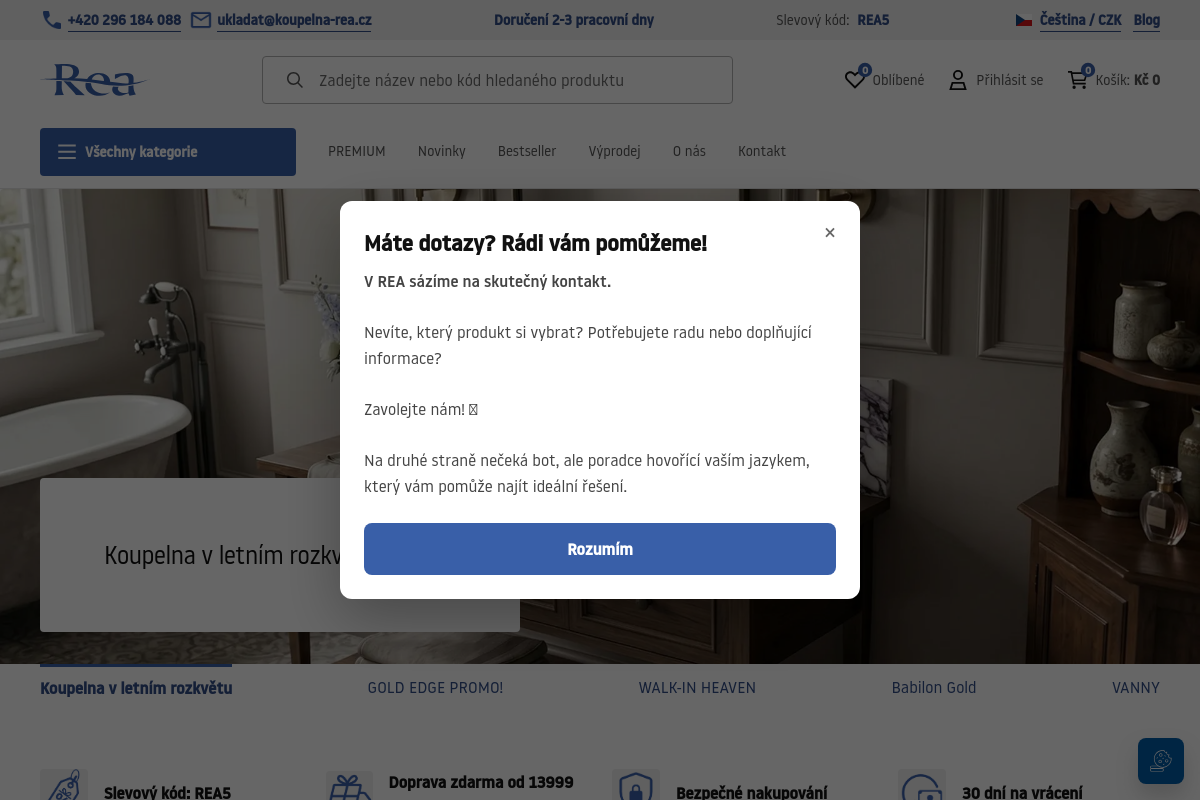
Task: Open the PREMIUM menu item
Action: click(x=357, y=151)
